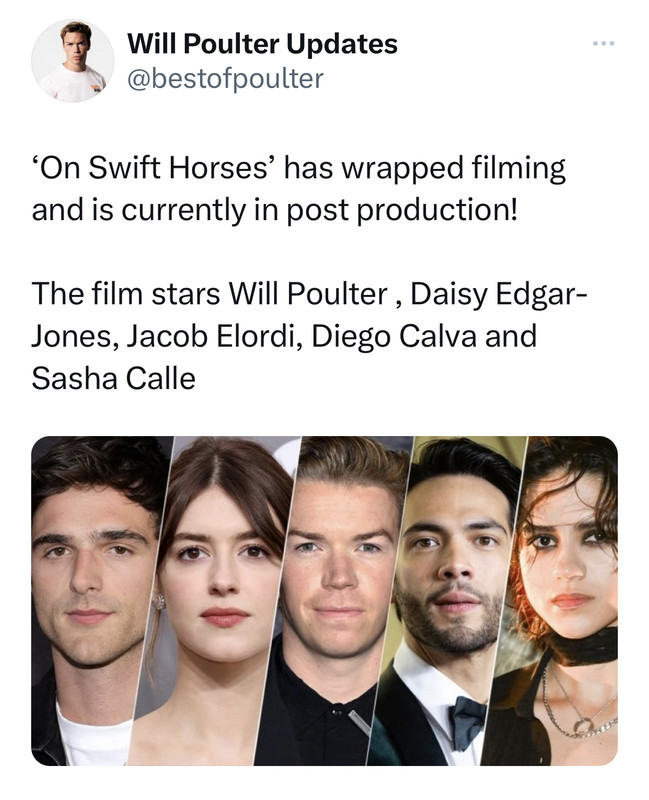This screenshot has width=649, height=800.
Task: Select the 'On Swift Horses' title text
Action: (x=154, y=168)
